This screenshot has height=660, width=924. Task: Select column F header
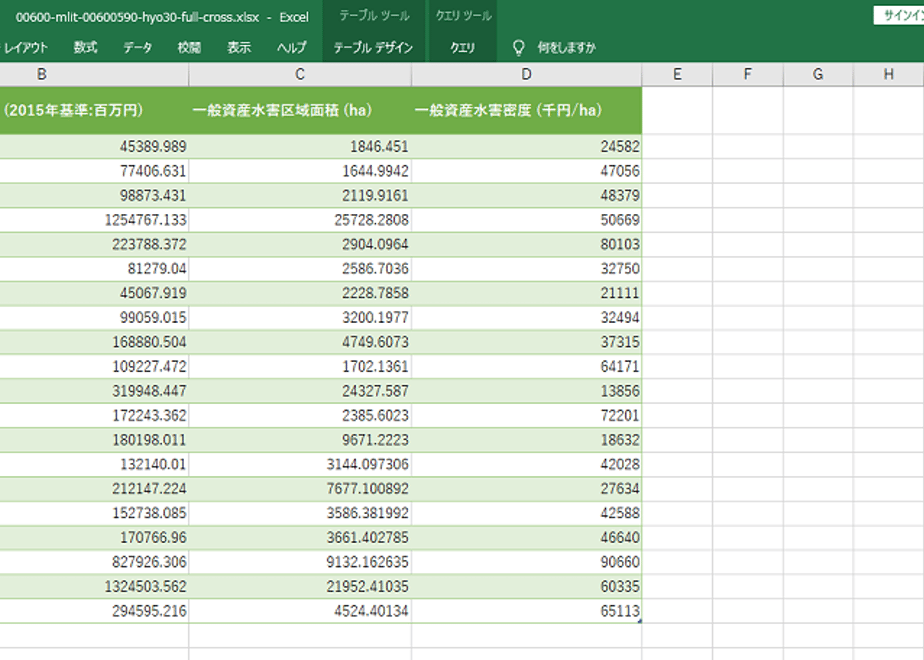(747, 75)
